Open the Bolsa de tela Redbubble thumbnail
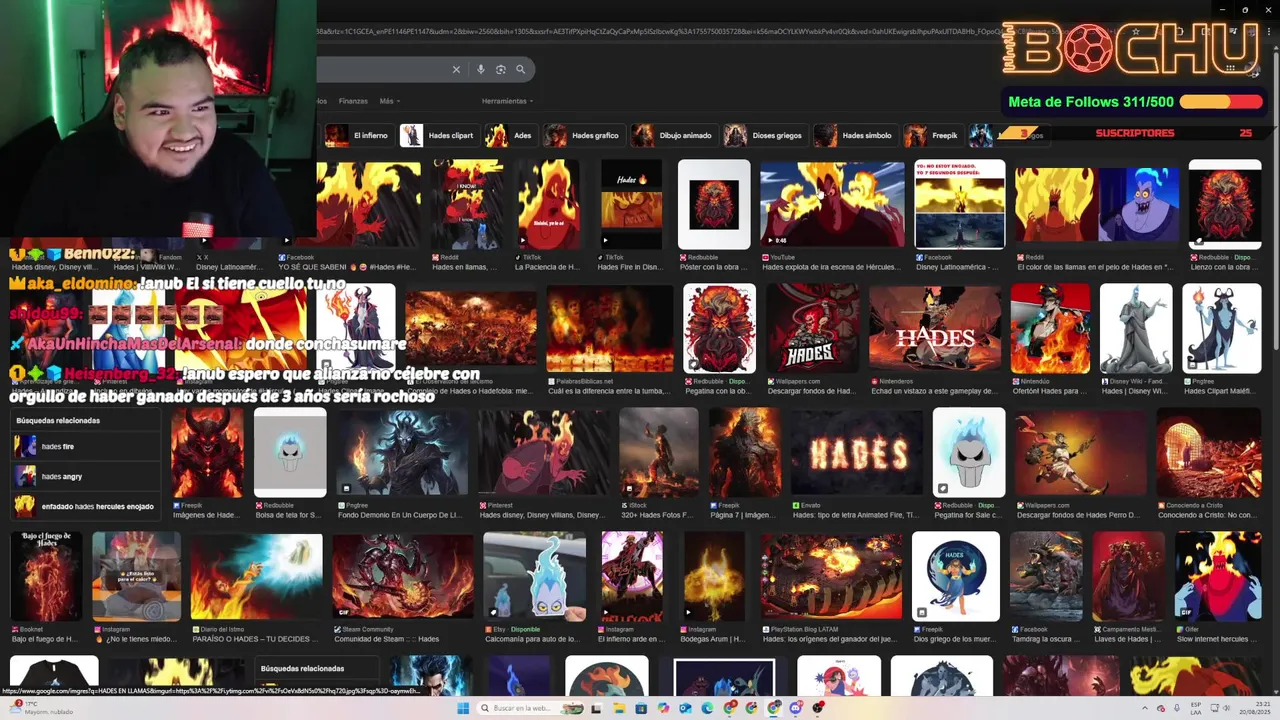Image resolution: width=1280 pixels, height=720 pixels. pyautogui.click(x=290, y=453)
